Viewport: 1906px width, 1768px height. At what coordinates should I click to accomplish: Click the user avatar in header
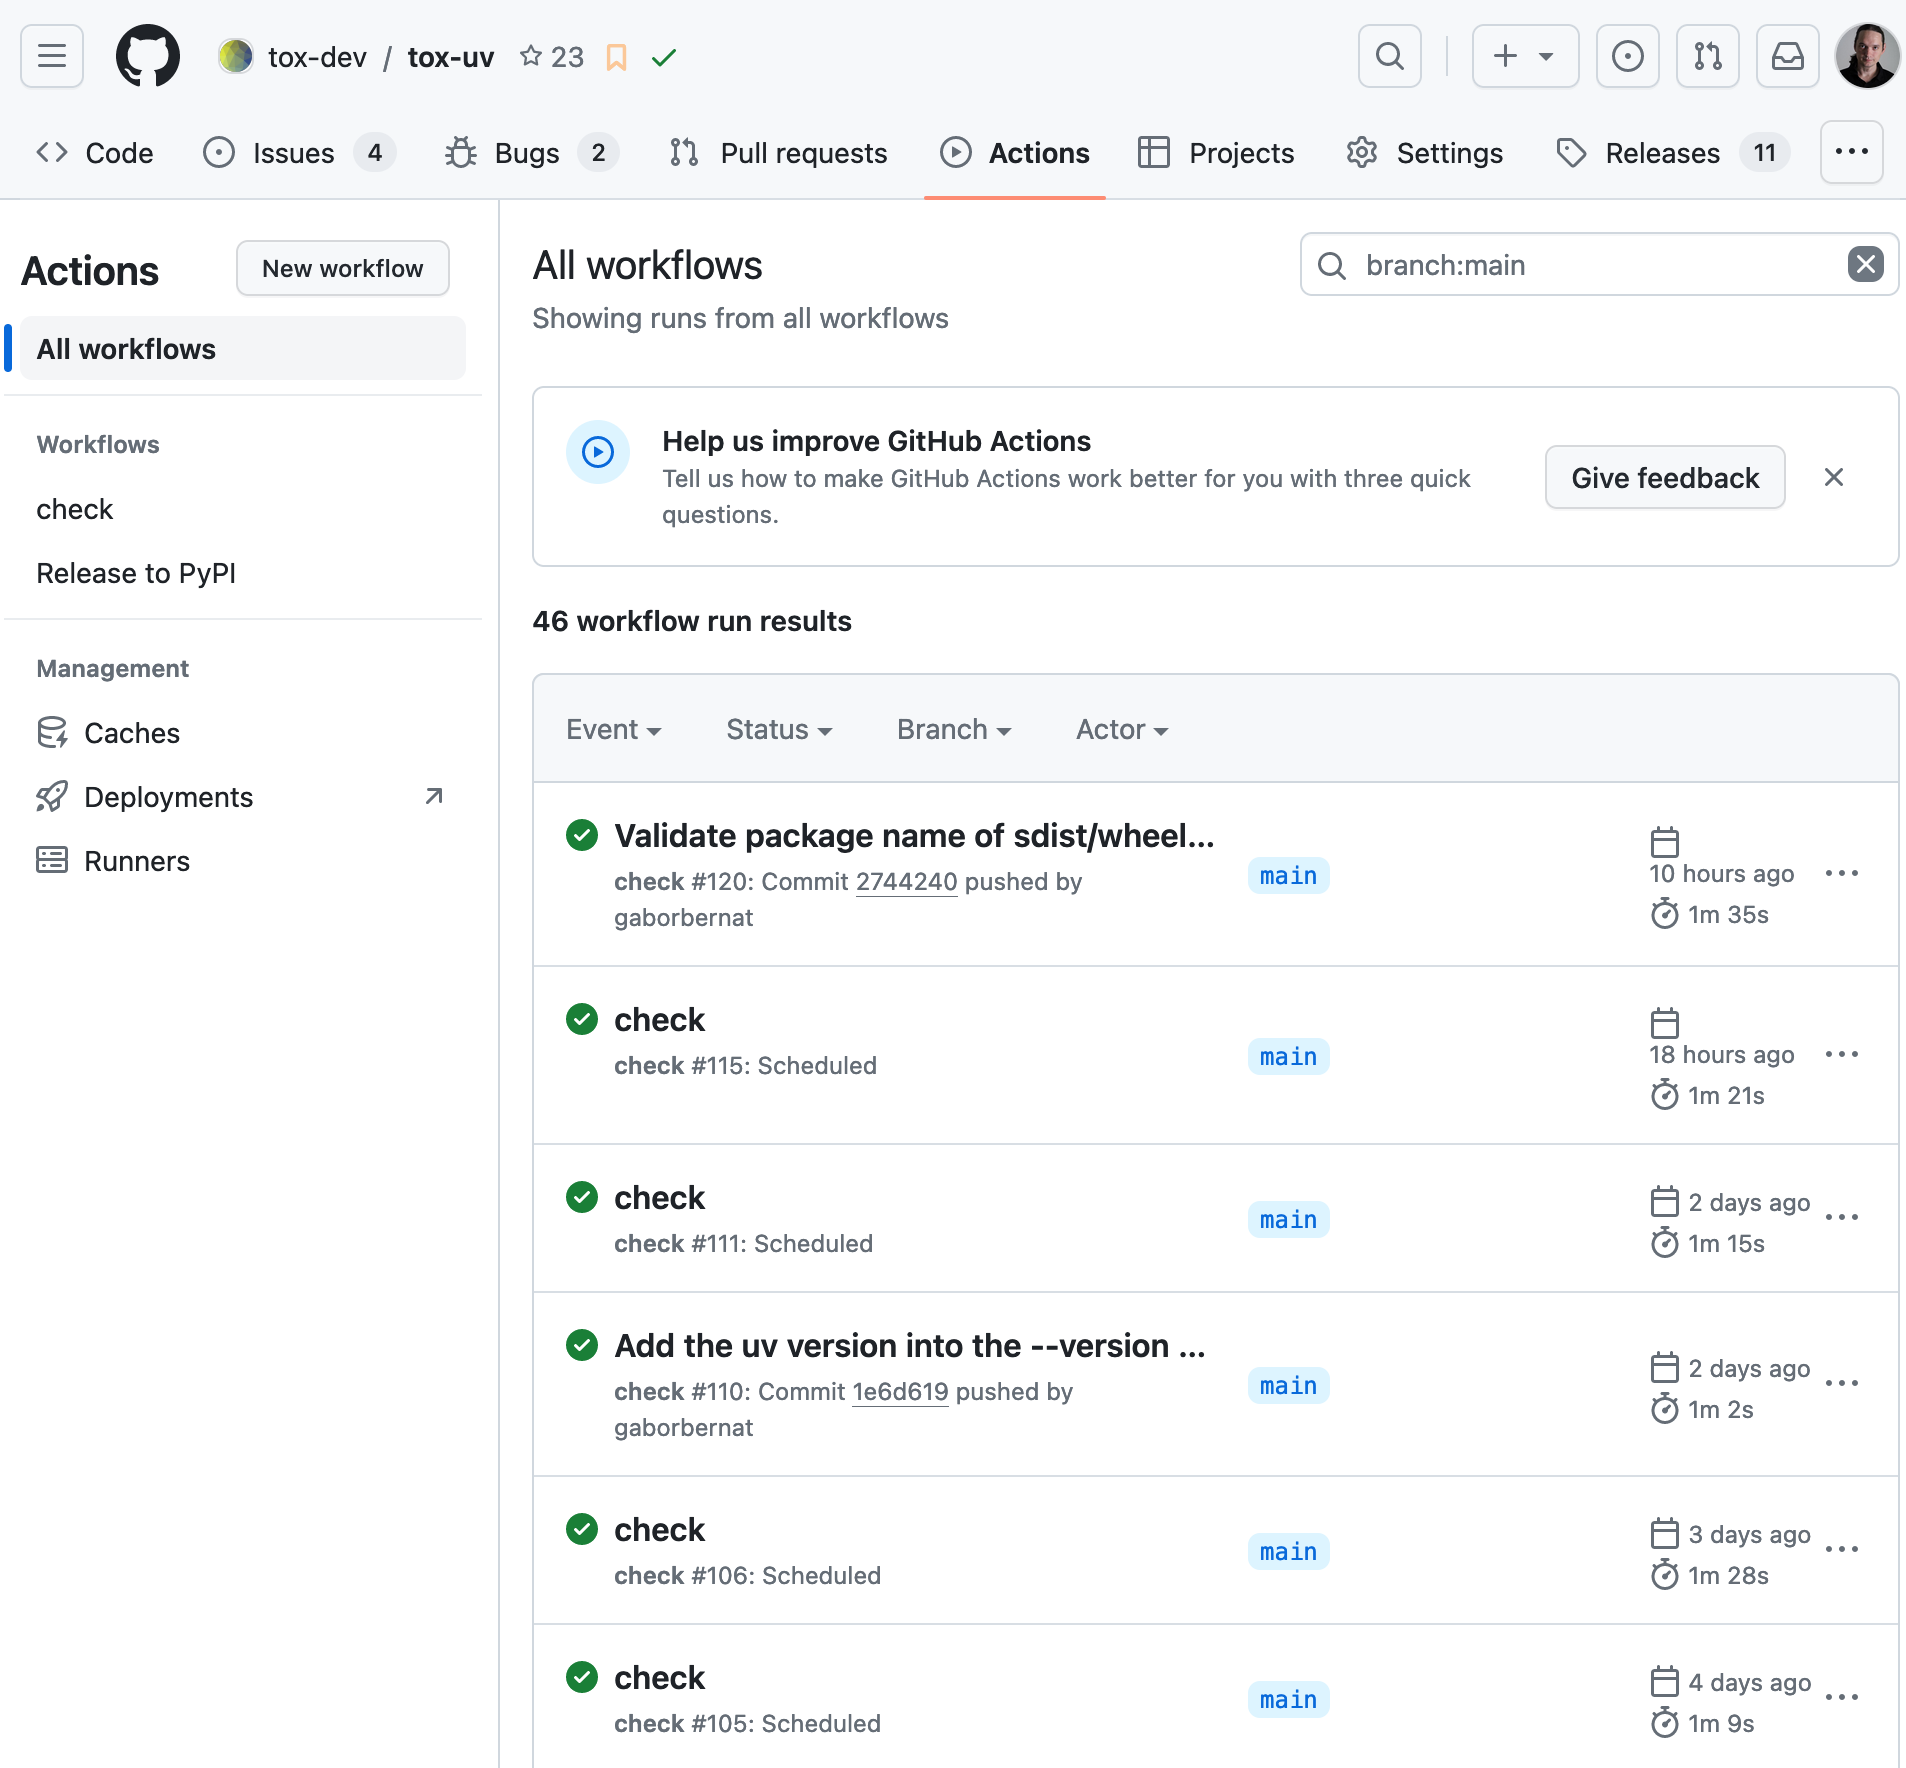1866,56
